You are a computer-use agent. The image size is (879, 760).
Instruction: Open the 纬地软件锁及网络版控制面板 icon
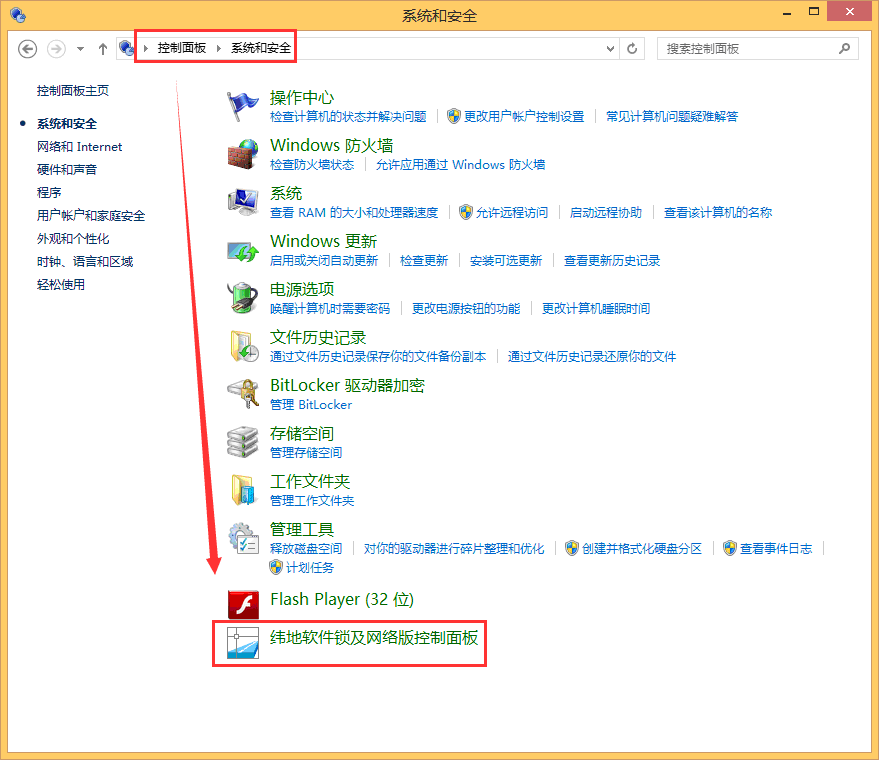tap(243, 643)
